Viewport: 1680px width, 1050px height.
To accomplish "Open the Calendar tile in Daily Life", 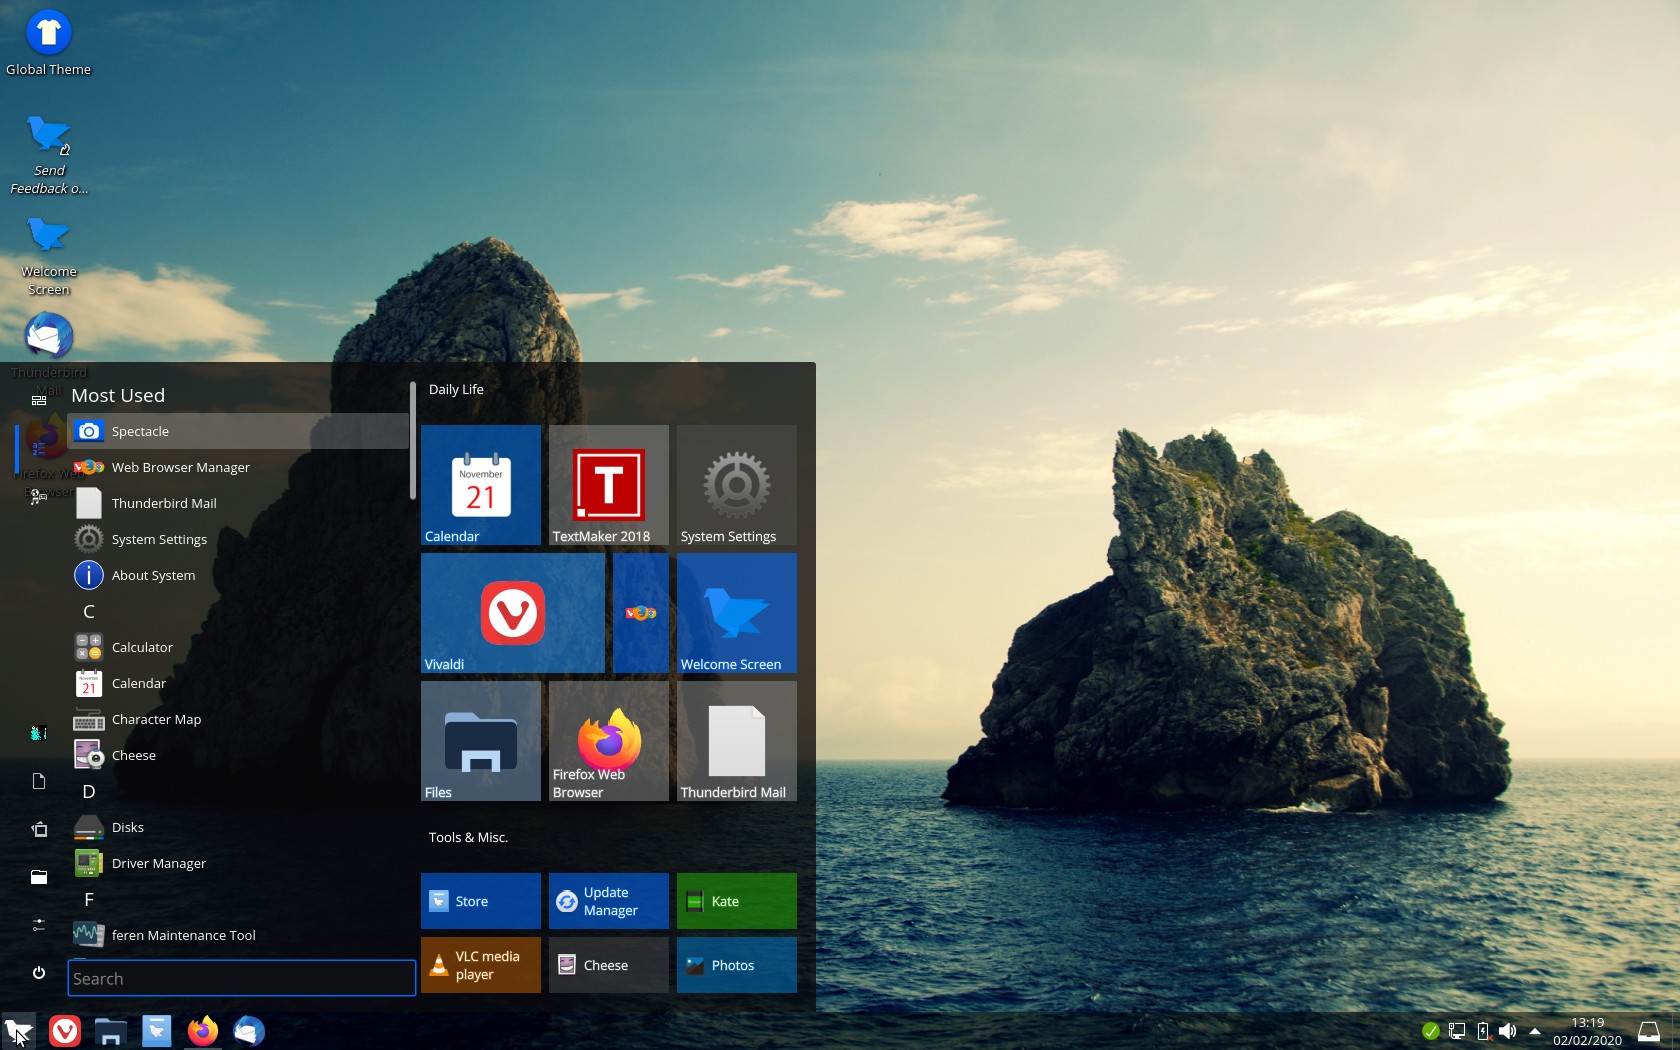I will click(480, 485).
